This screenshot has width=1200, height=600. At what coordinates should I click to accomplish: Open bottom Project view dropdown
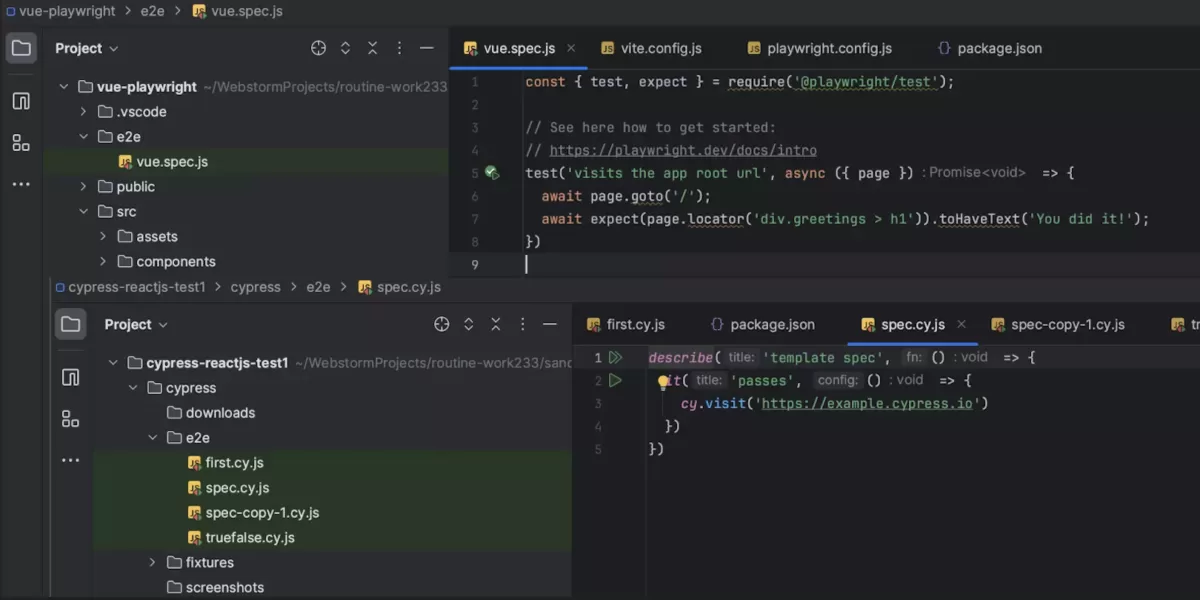(x=136, y=324)
